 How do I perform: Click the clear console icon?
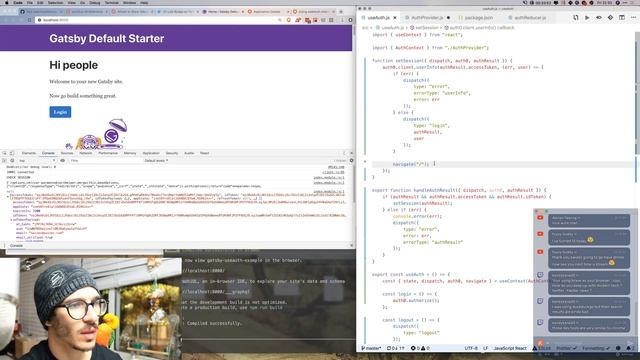(x=12, y=160)
